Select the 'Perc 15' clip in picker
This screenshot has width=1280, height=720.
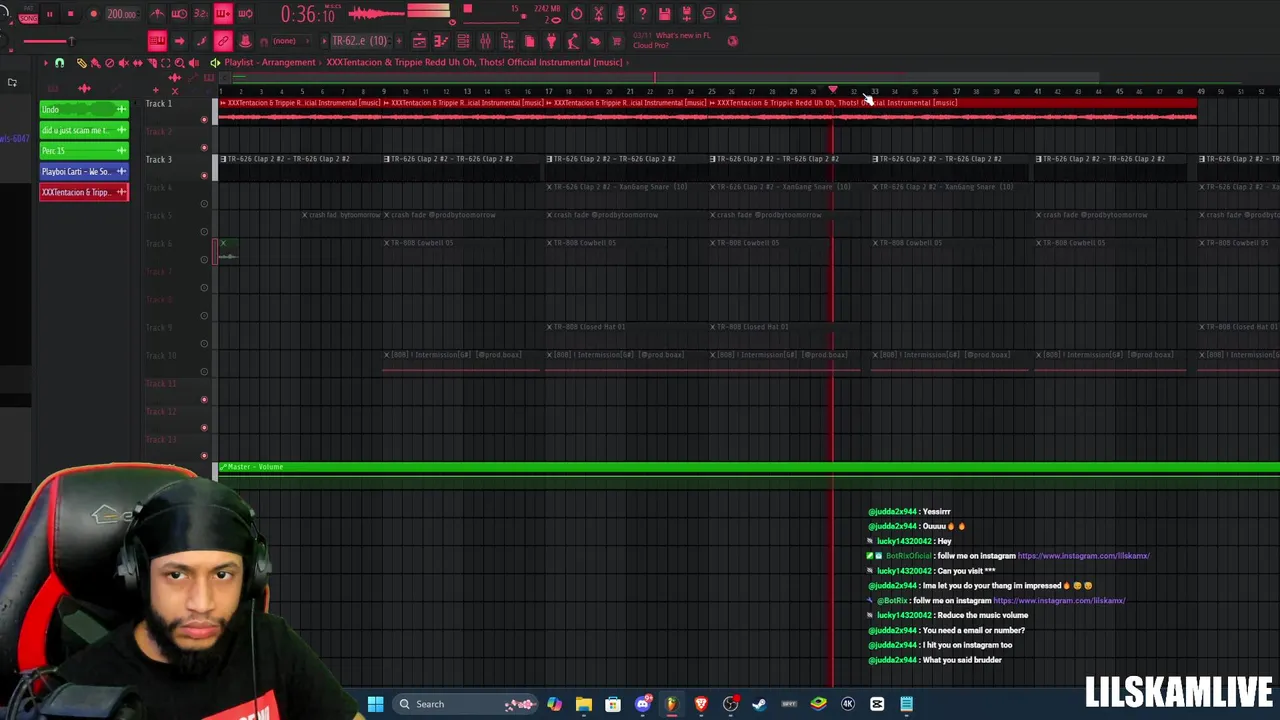click(84, 151)
